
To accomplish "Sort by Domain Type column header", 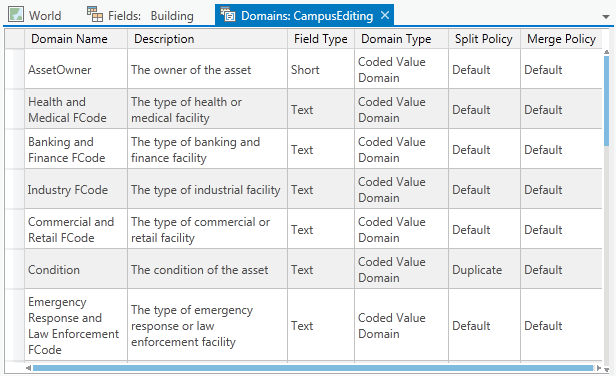I will (402, 39).
